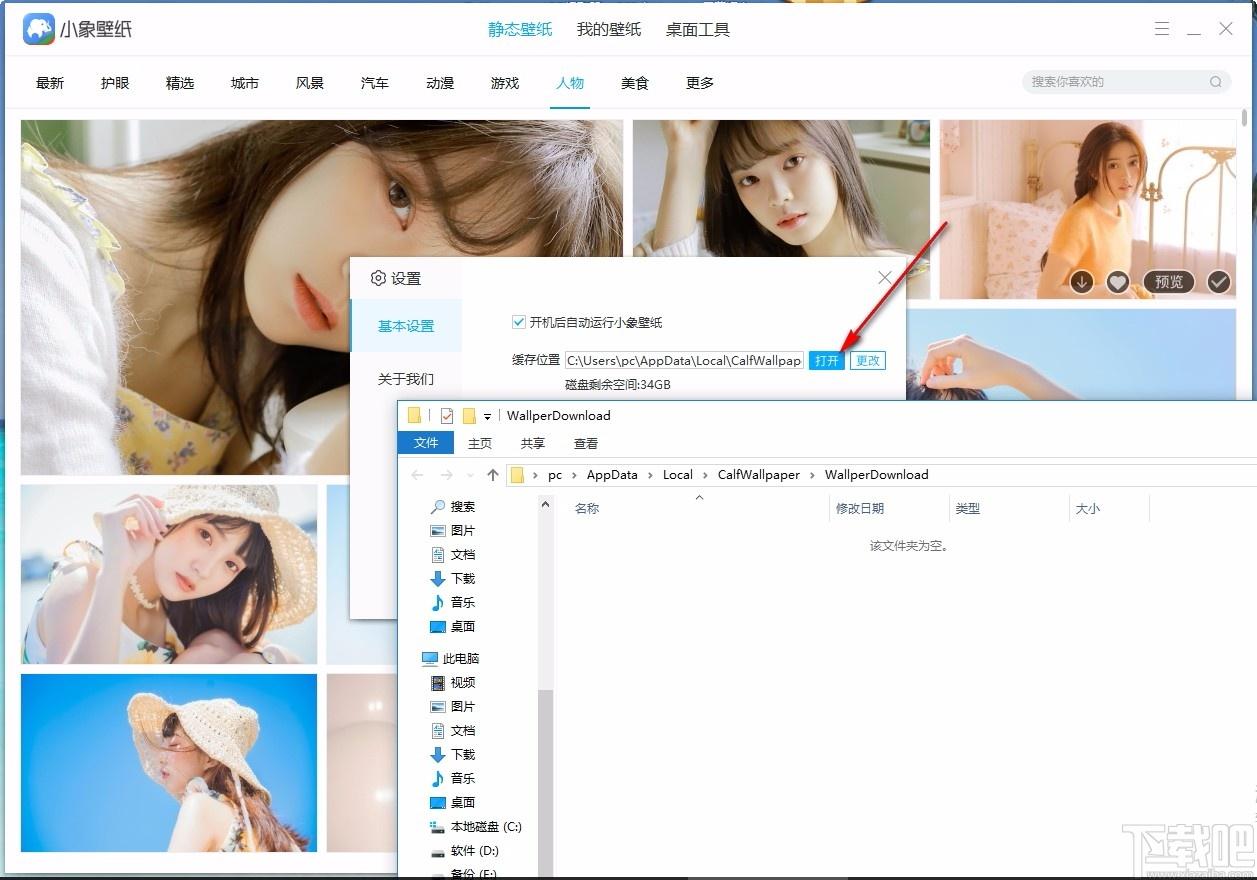Select 此电脑 in the Explorer sidebar

click(x=462, y=658)
